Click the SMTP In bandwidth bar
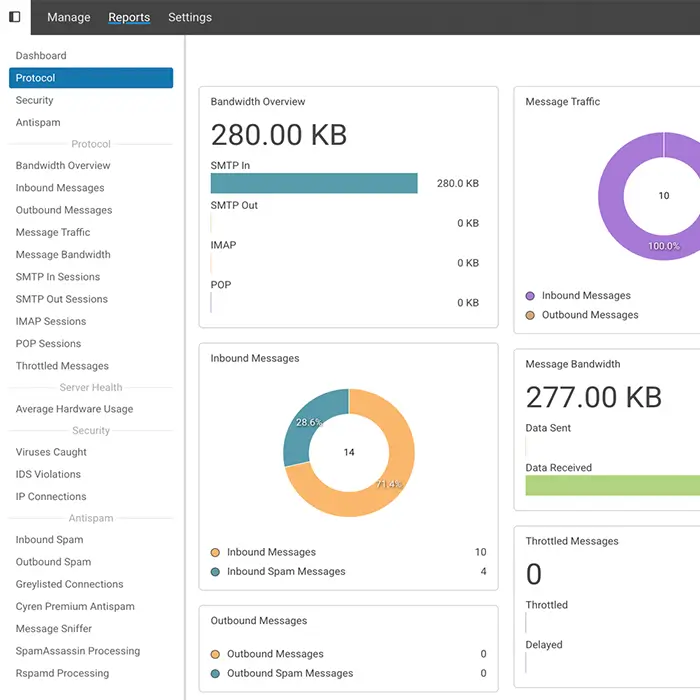The image size is (700, 700). pos(314,183)
